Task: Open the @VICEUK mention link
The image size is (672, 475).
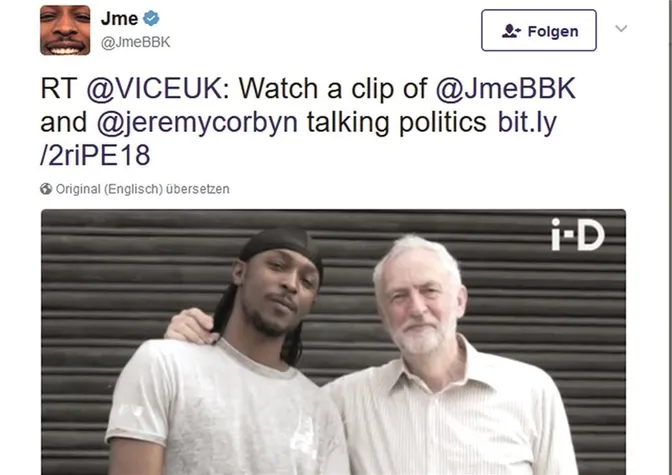Action: tap(155, 89)
